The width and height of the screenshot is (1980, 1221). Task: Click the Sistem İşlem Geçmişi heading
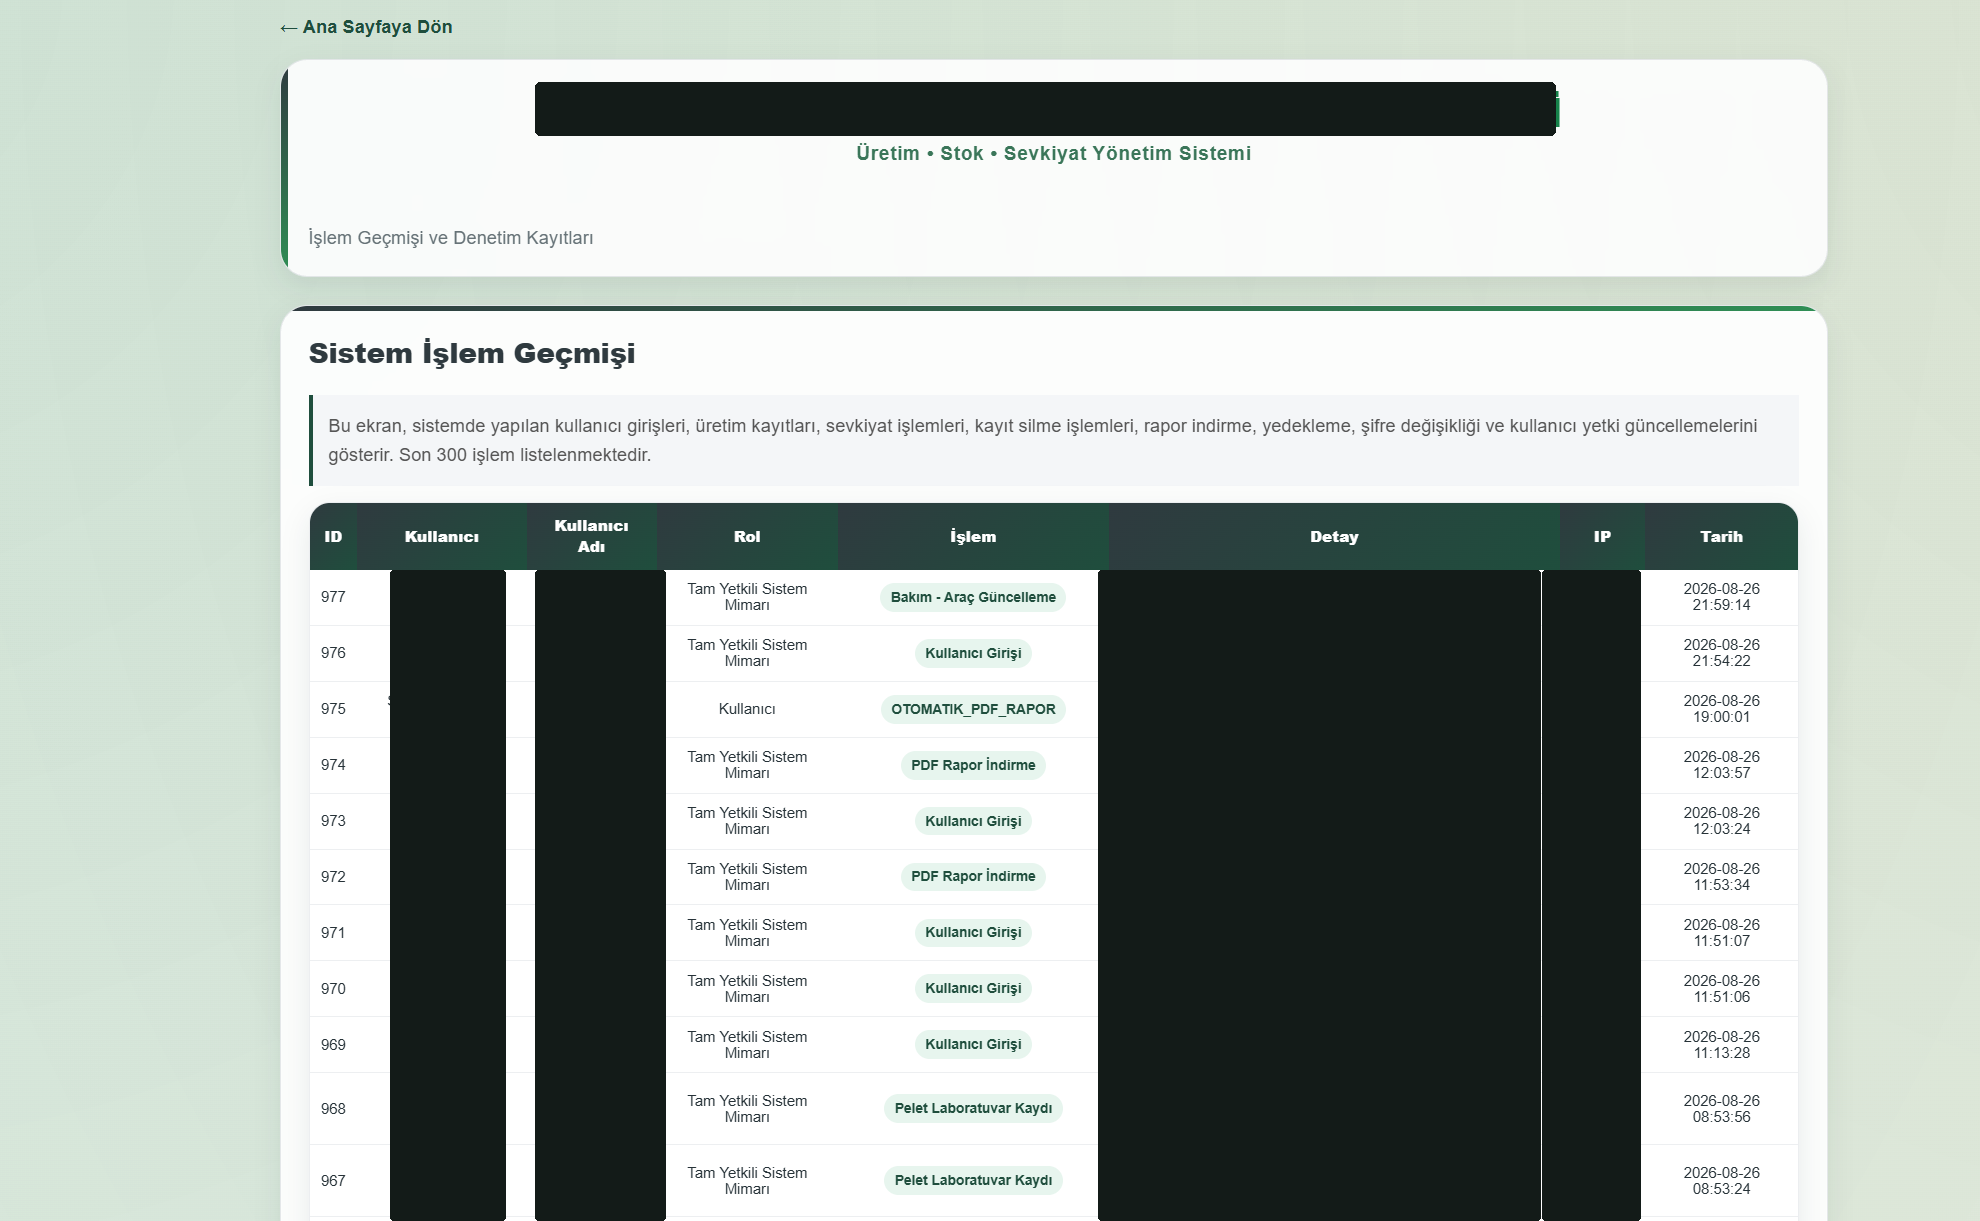tap(472, 354)
